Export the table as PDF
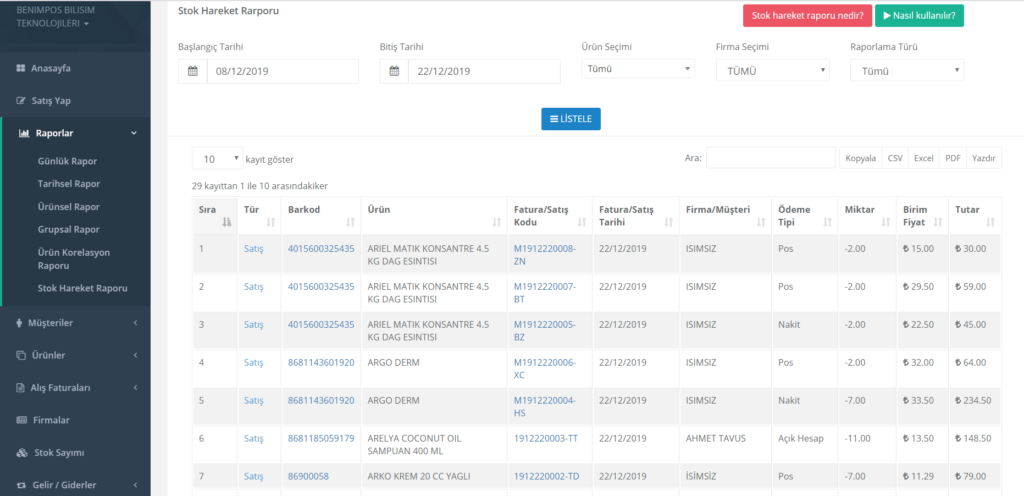The image size is (1024, 496). click(953, 158)
